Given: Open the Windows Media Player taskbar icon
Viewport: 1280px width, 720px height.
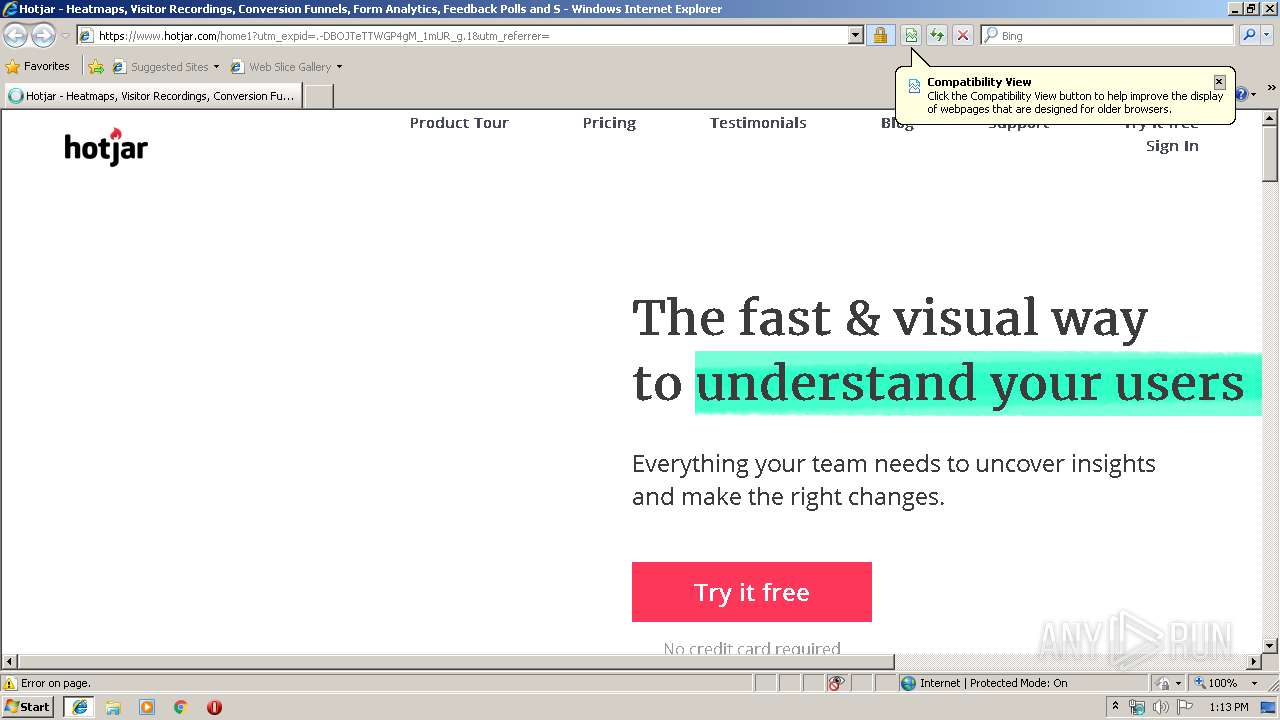Looking at the screenshot, I should pyautogui.click(x=147, y=707).
